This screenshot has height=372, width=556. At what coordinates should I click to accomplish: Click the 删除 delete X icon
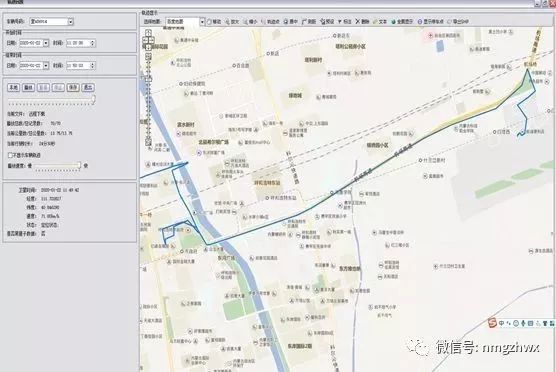point(357,22)
